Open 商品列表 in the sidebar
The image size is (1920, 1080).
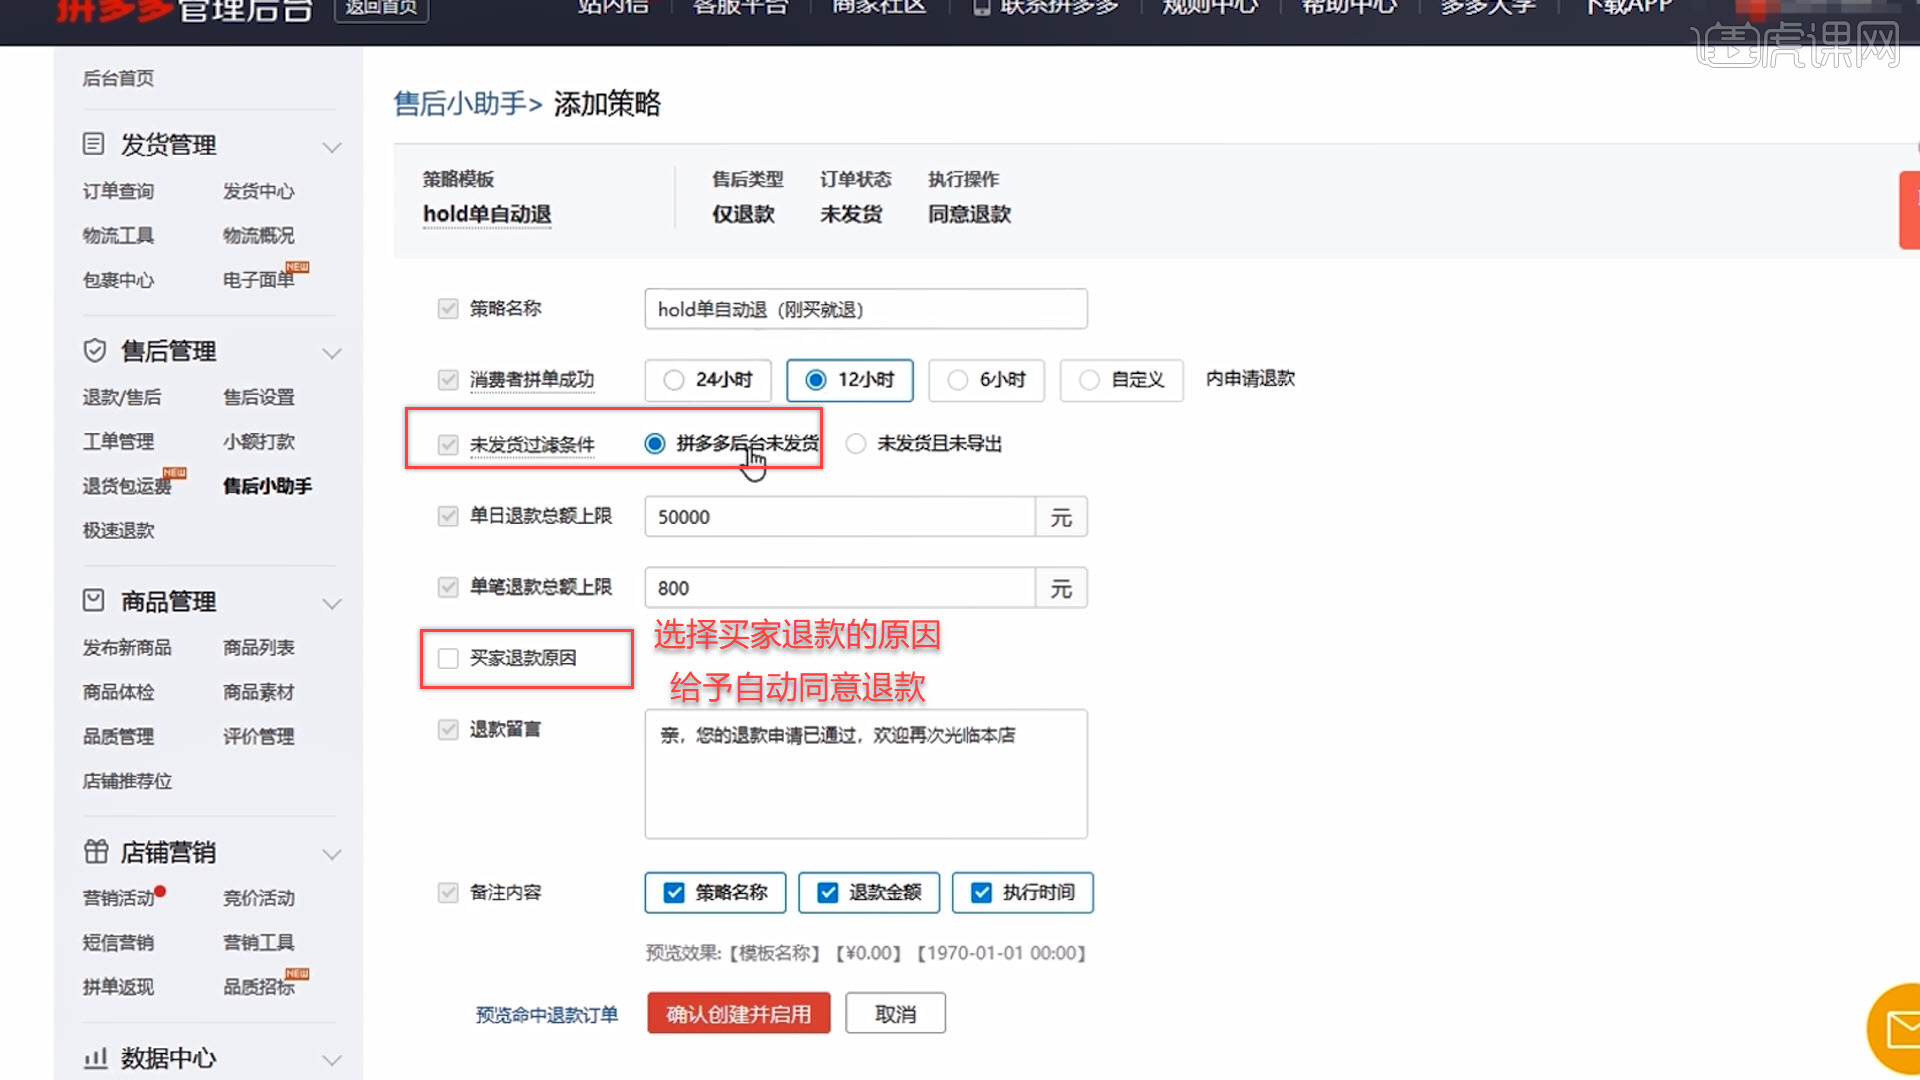[x=258, y=647]
